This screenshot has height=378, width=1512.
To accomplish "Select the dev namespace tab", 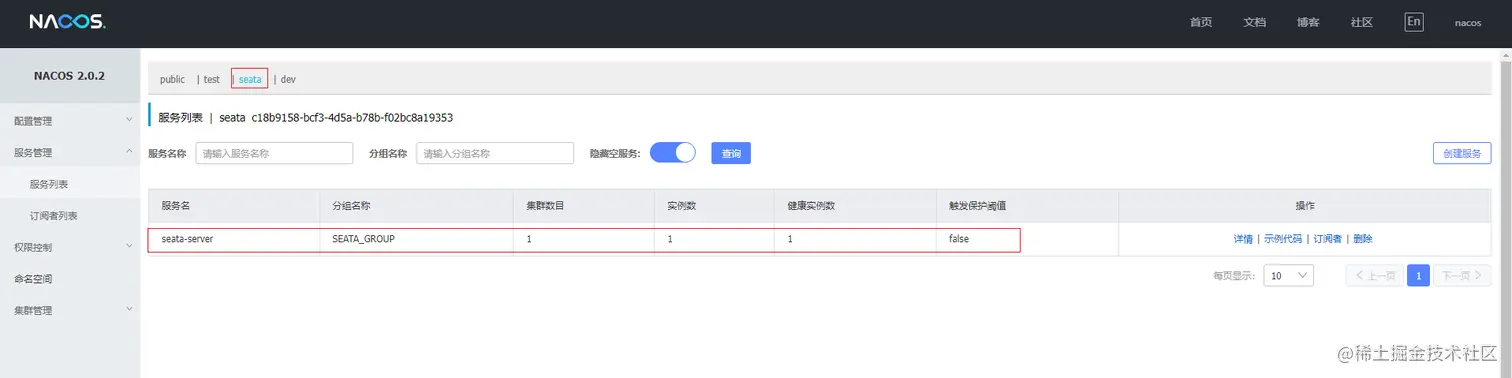I will (x=288, y=79).
